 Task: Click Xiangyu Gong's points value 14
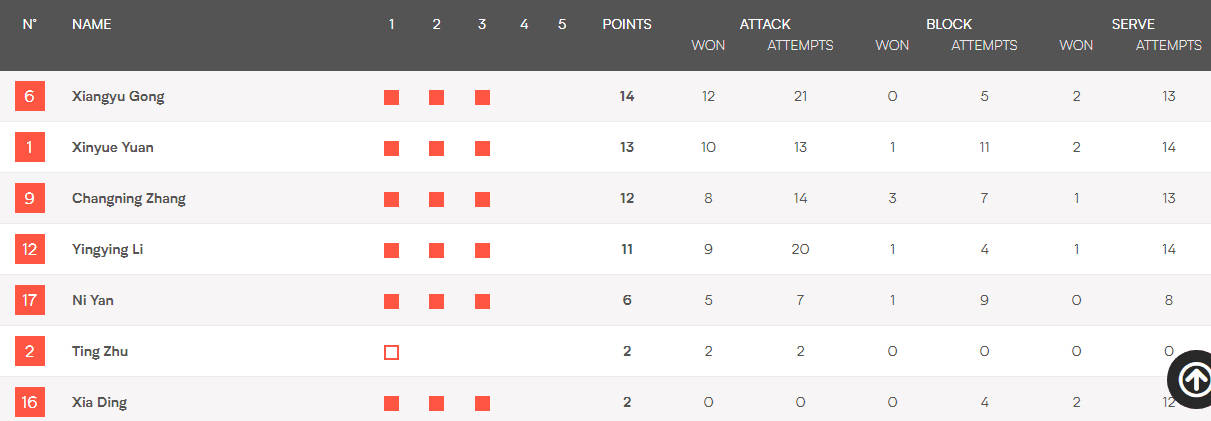click(x=627, y=97)
